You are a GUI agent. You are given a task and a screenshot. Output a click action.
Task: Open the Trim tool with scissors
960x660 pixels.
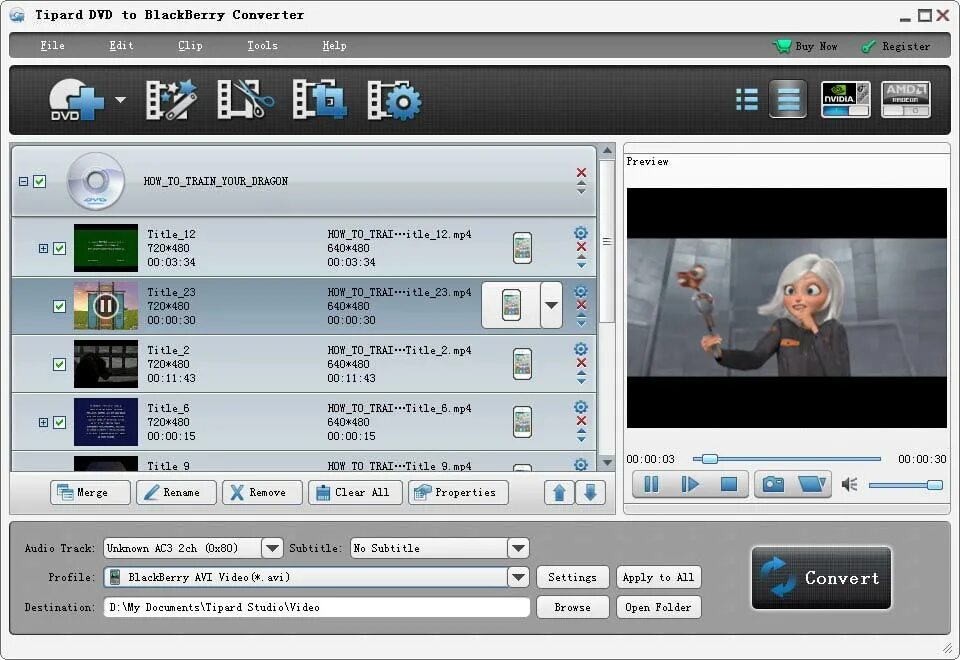coord(246,99)
